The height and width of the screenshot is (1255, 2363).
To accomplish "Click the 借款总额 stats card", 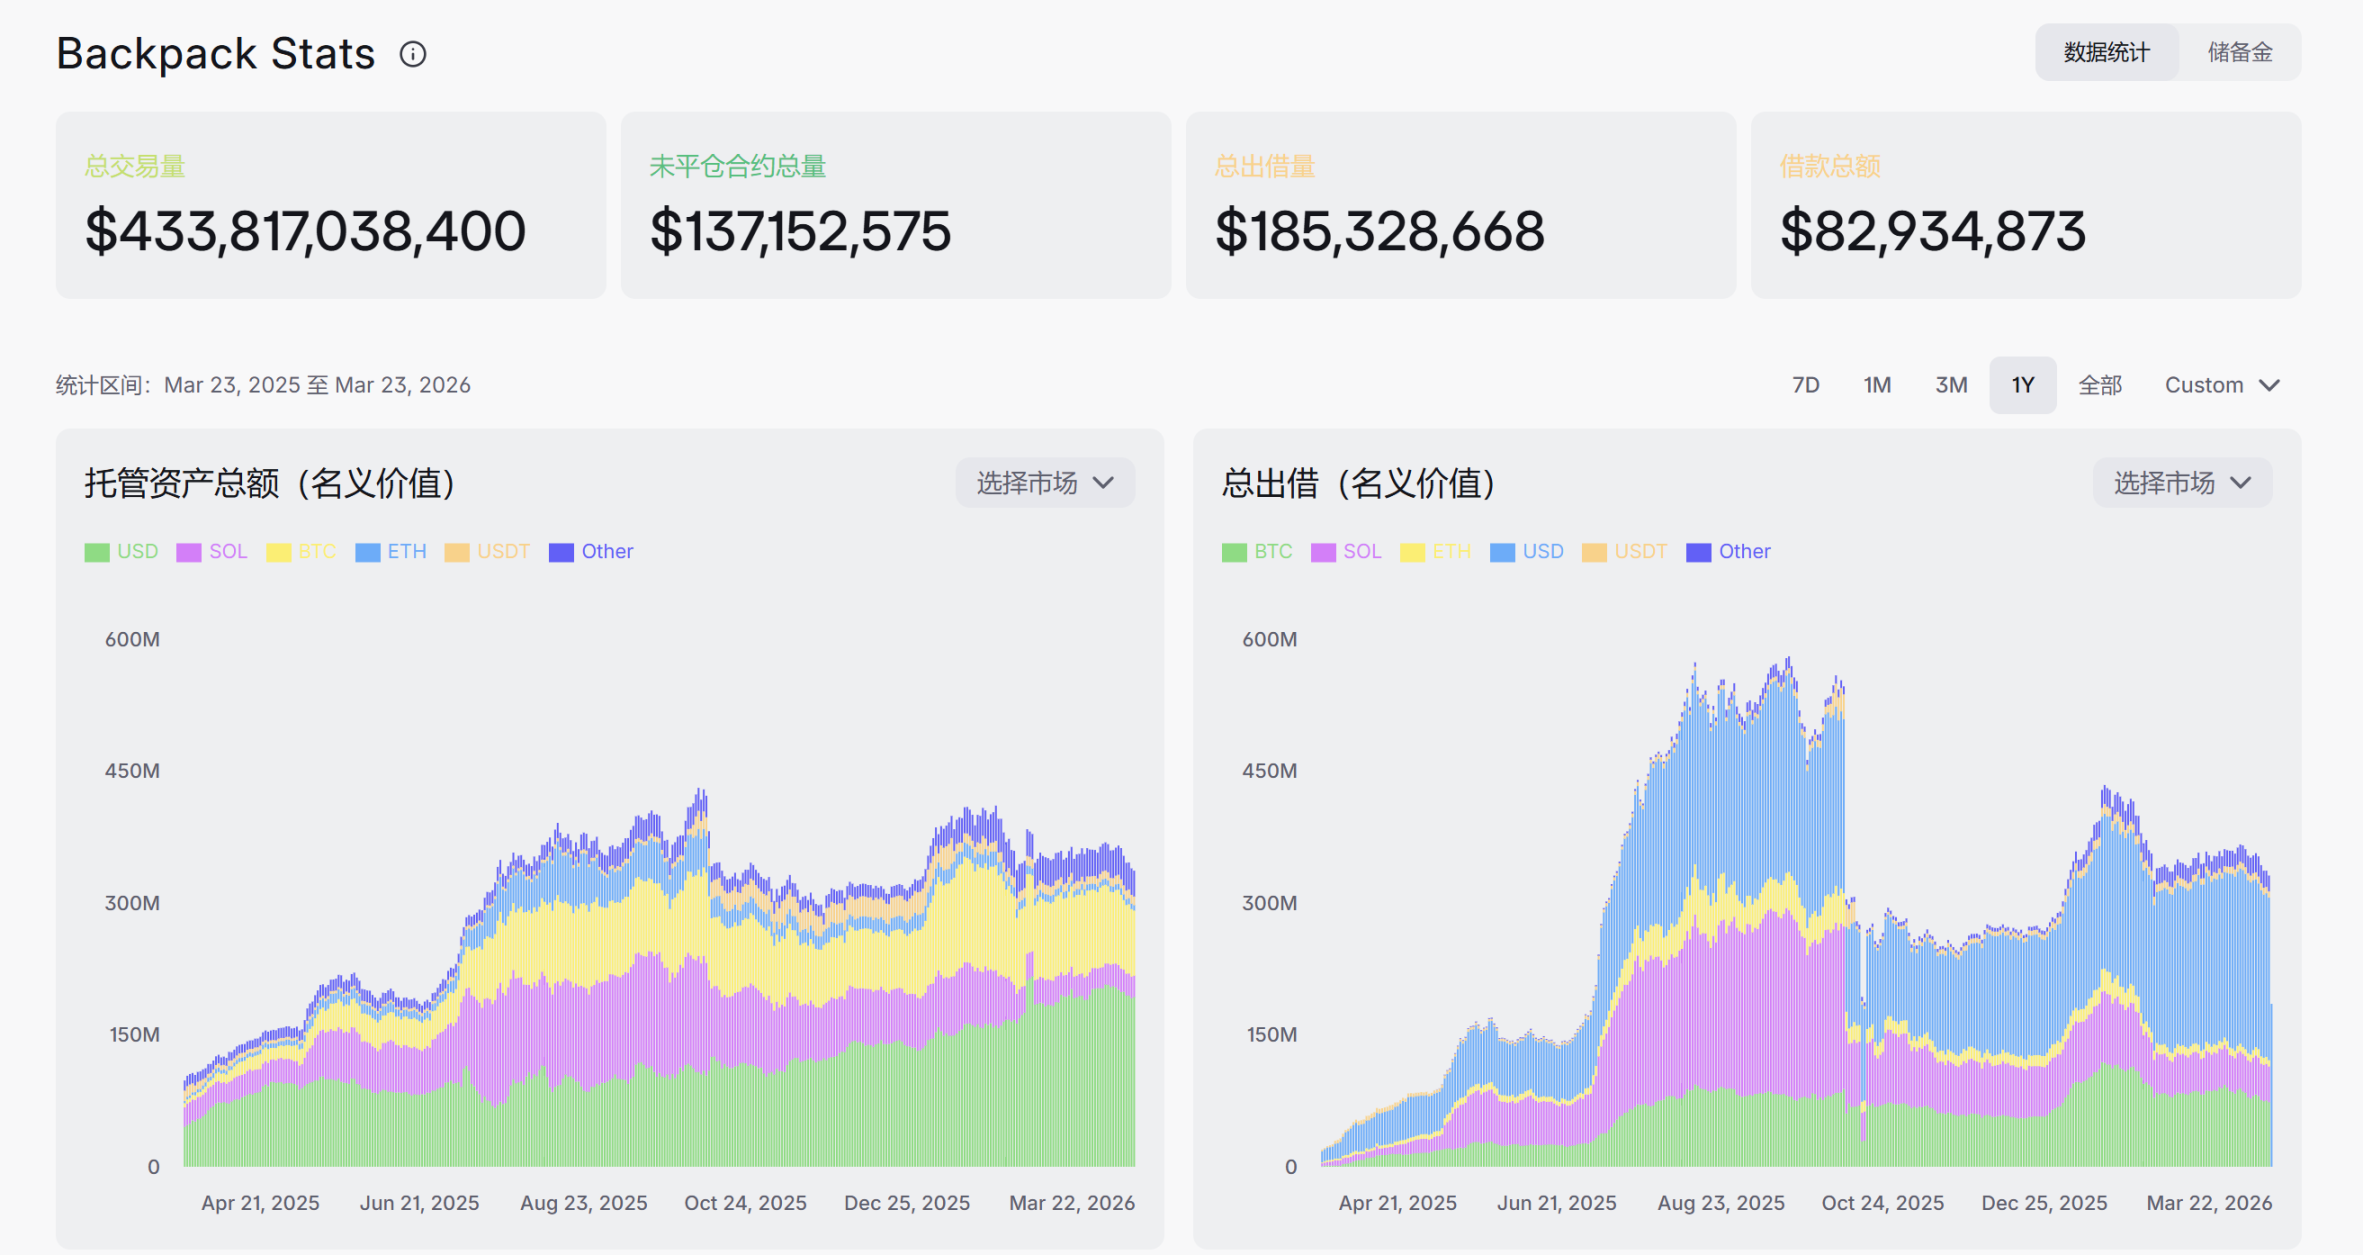I will tap(2025, 205).
